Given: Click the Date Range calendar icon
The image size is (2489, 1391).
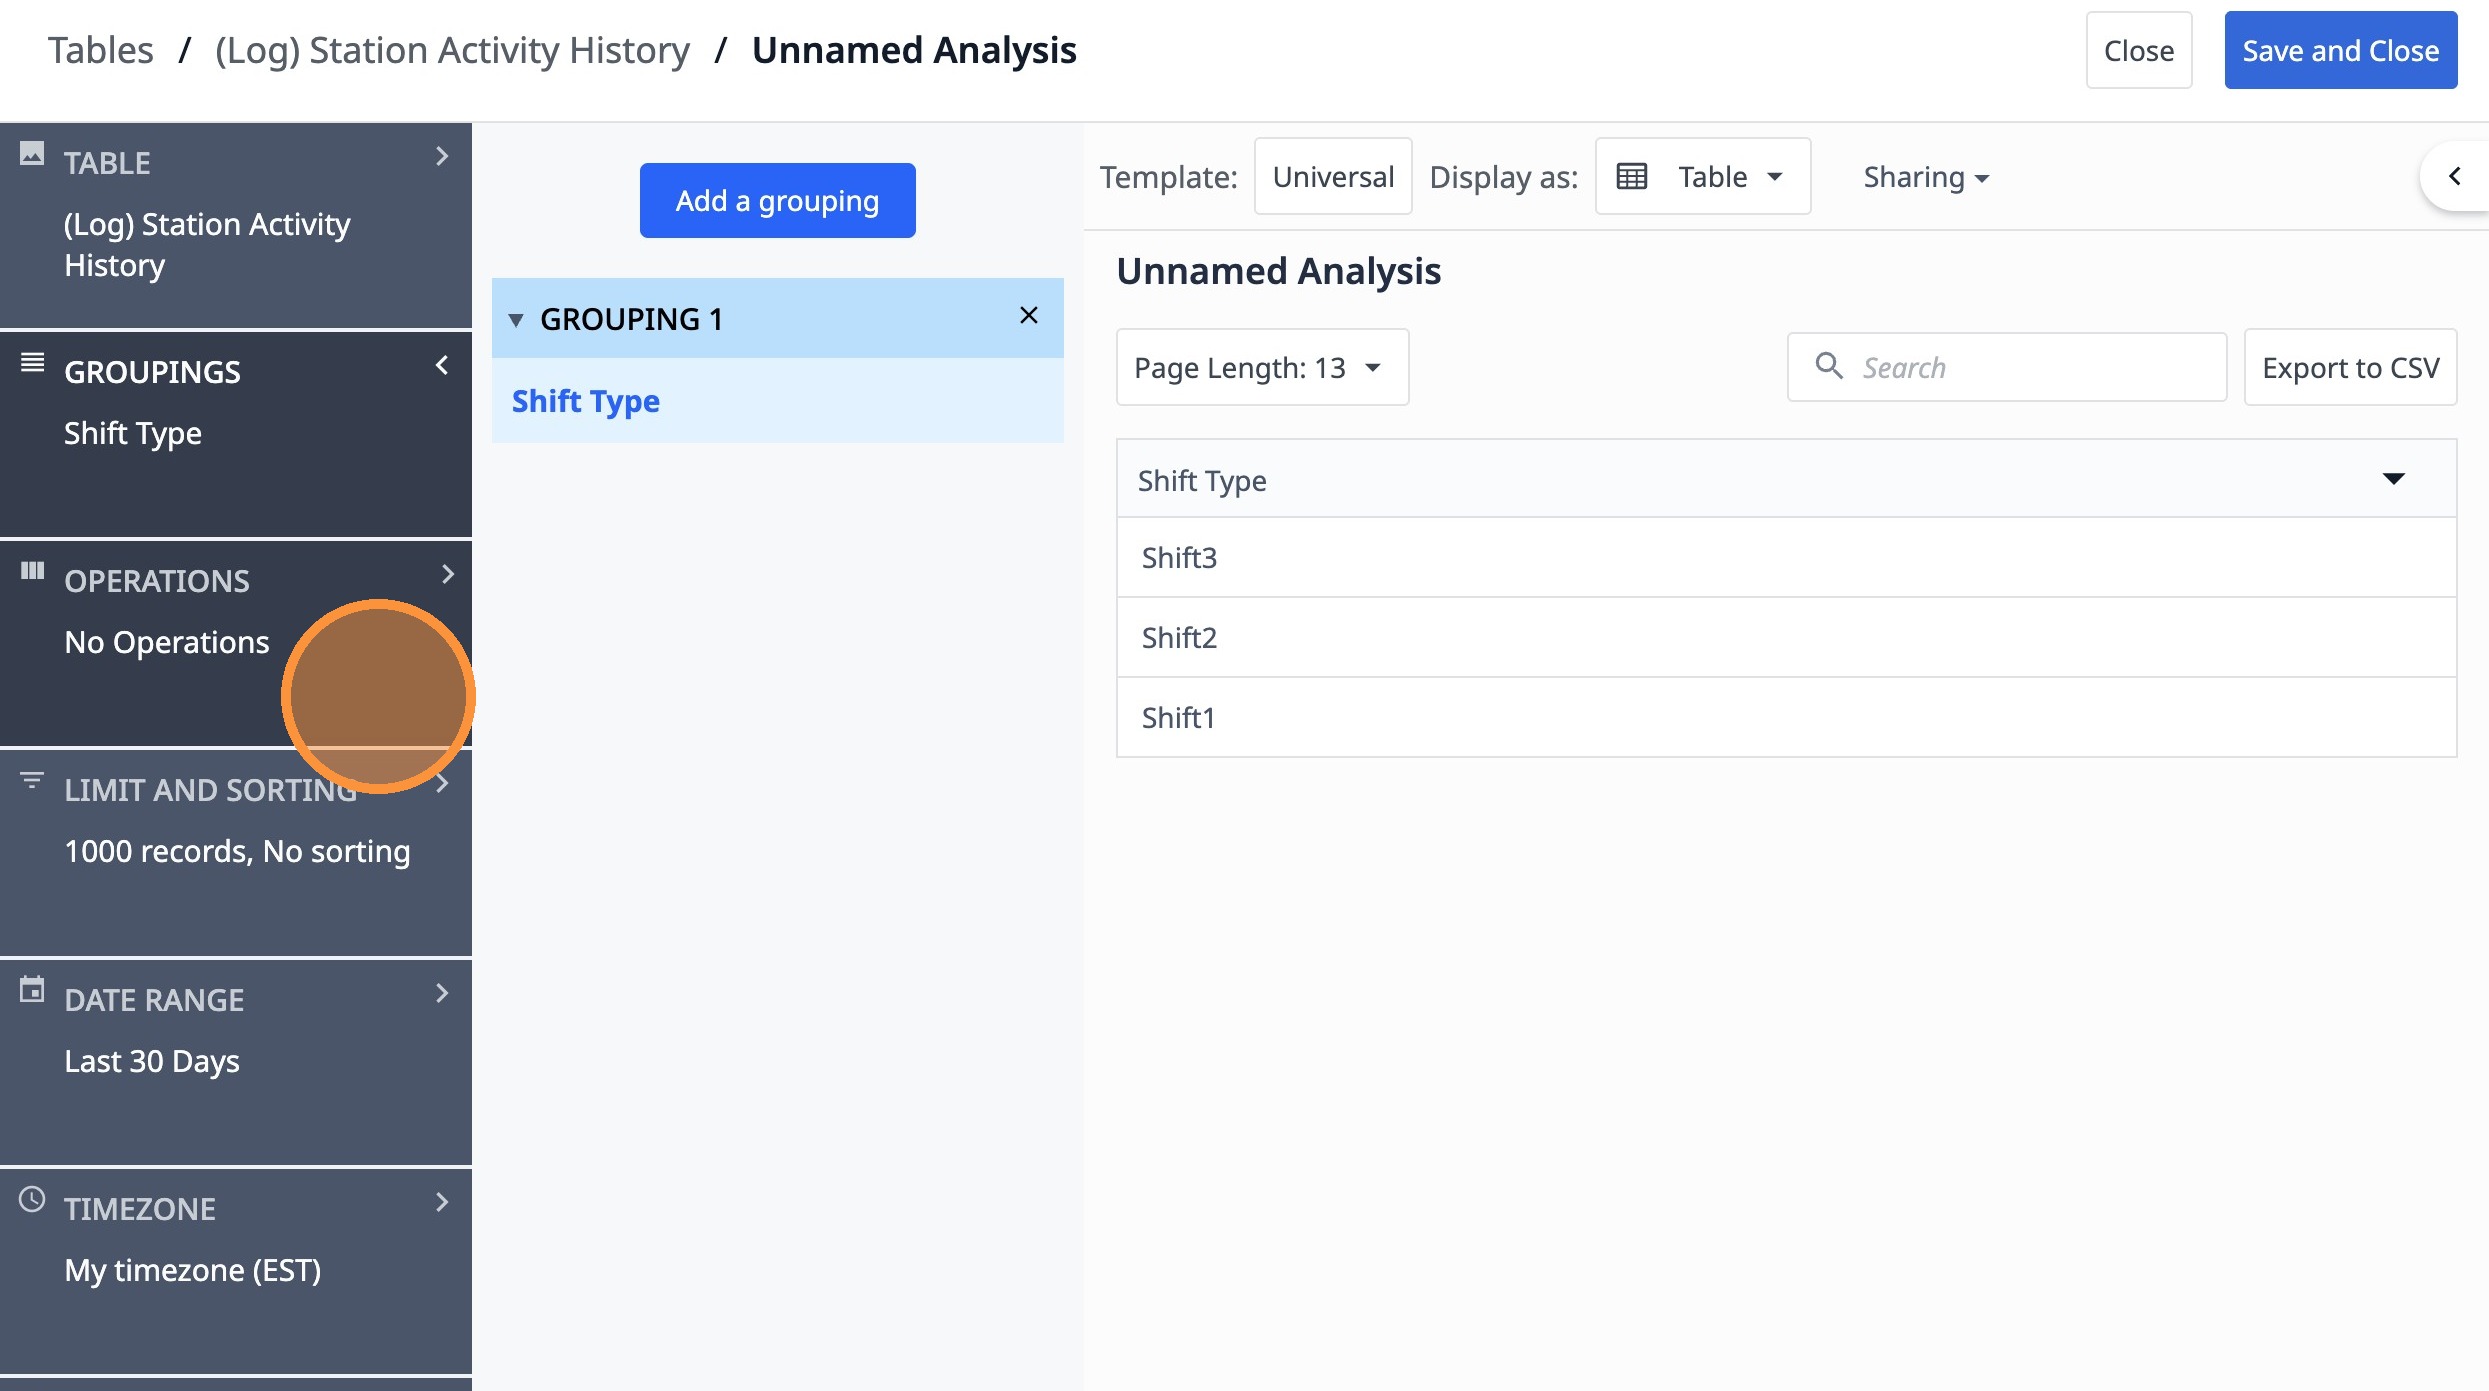Looking at the screenshot, I should pos(32,990).
